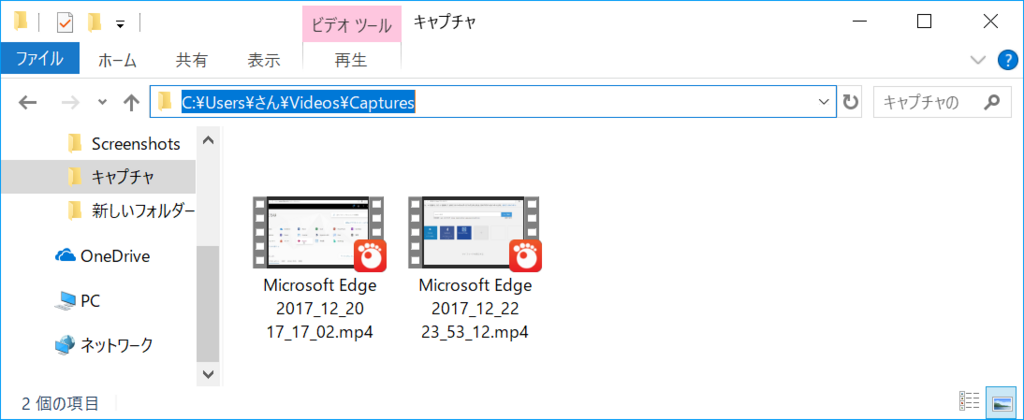Click the blue Help question mark icon

pos(1008,61)
